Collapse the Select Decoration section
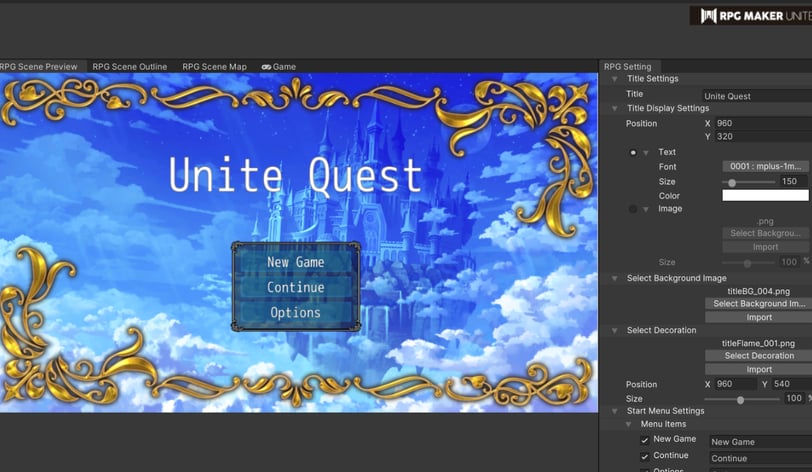The image size is (812, 472). [614, 331]
